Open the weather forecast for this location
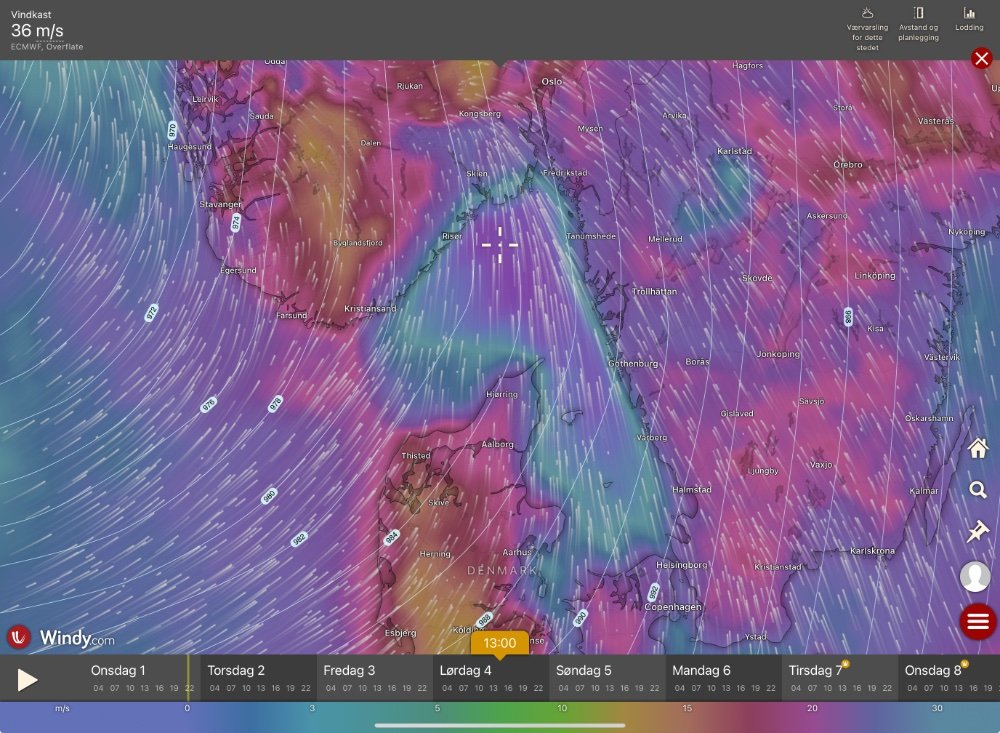Screen dimensions: 1000x733 tap(867, 28)
